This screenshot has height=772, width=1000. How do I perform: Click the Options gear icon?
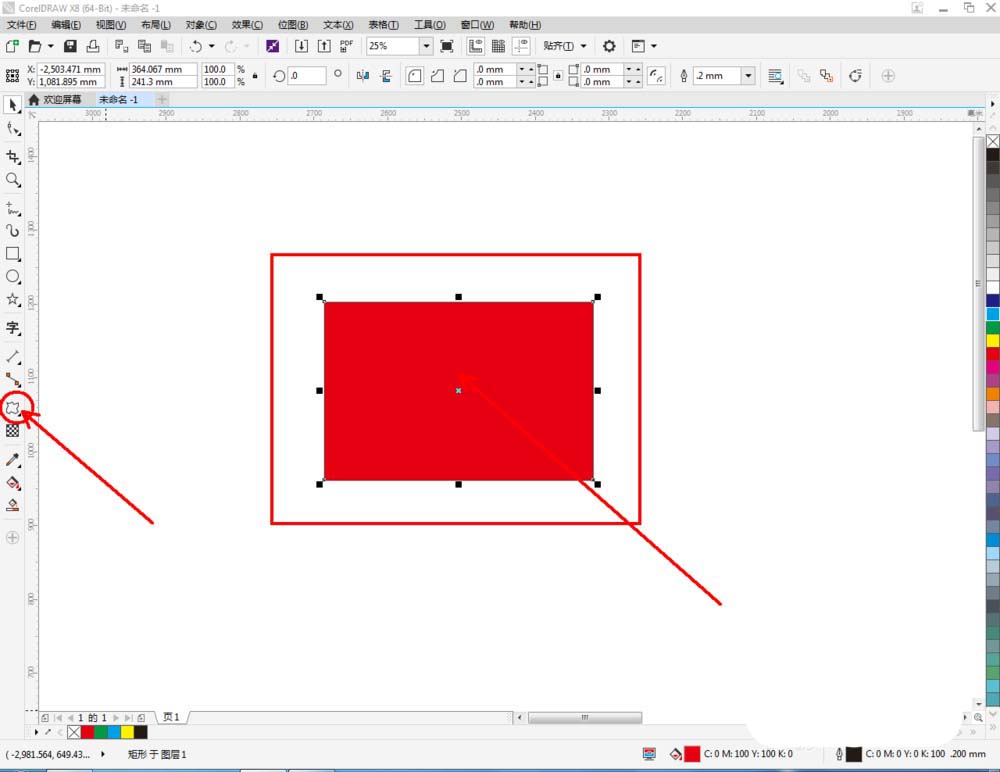609,46
